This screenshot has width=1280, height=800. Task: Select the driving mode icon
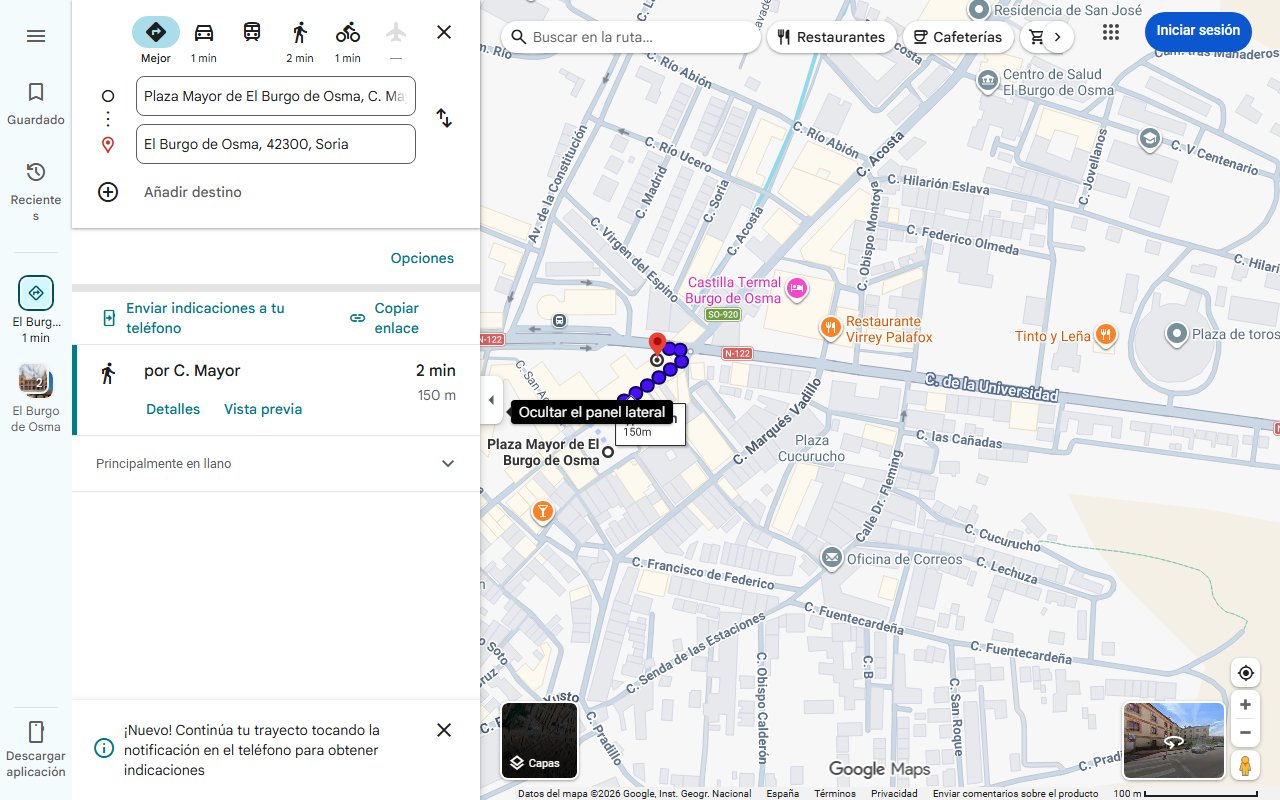[x=203, y=32]
